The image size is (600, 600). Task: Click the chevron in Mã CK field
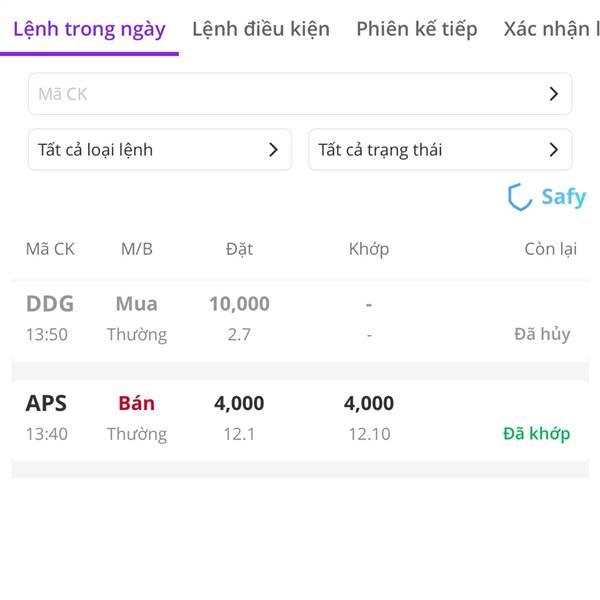(x=553, y=94)
